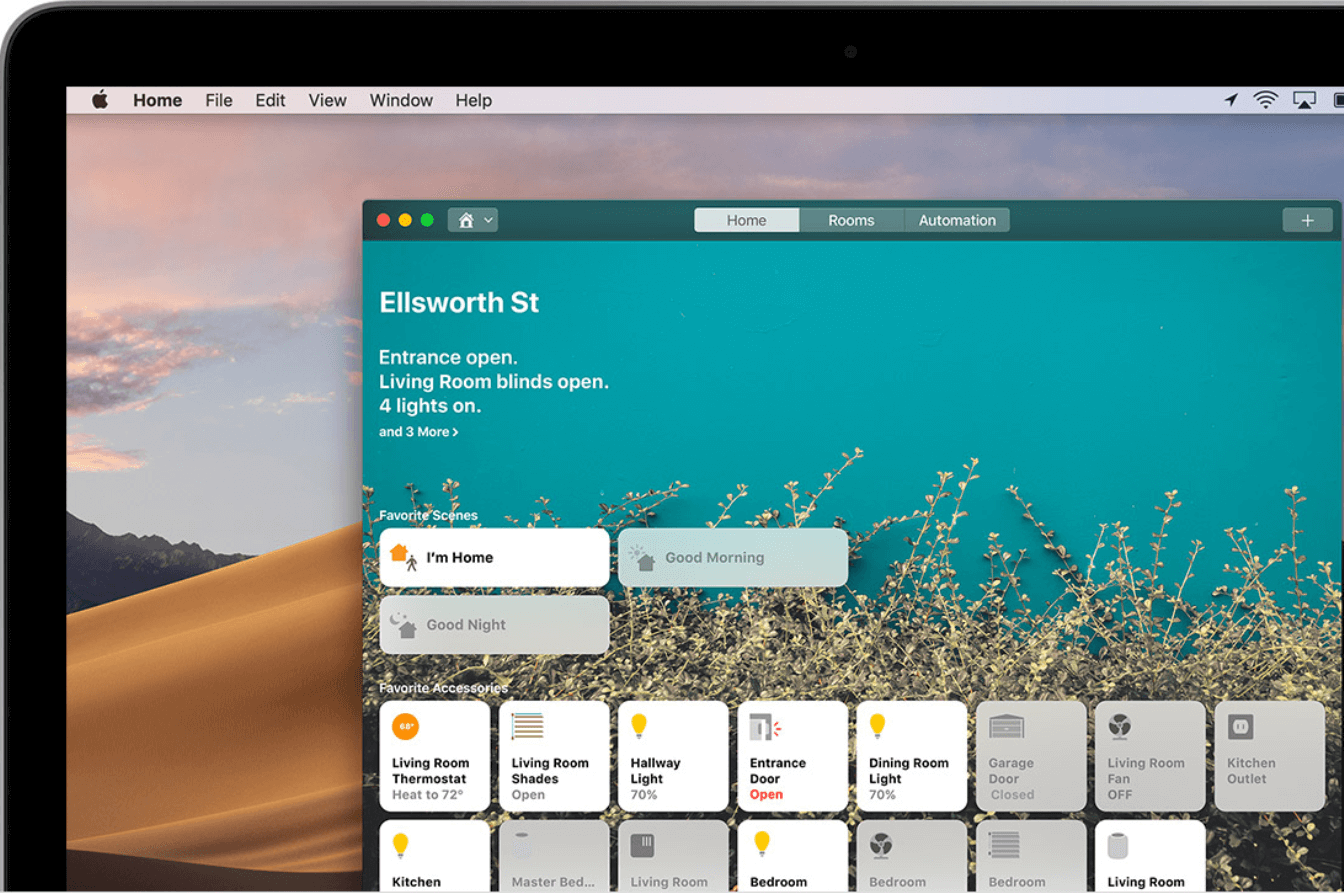Run the I'm Home scene
This screenshot has height=893, width=1344.
(493, 557)
